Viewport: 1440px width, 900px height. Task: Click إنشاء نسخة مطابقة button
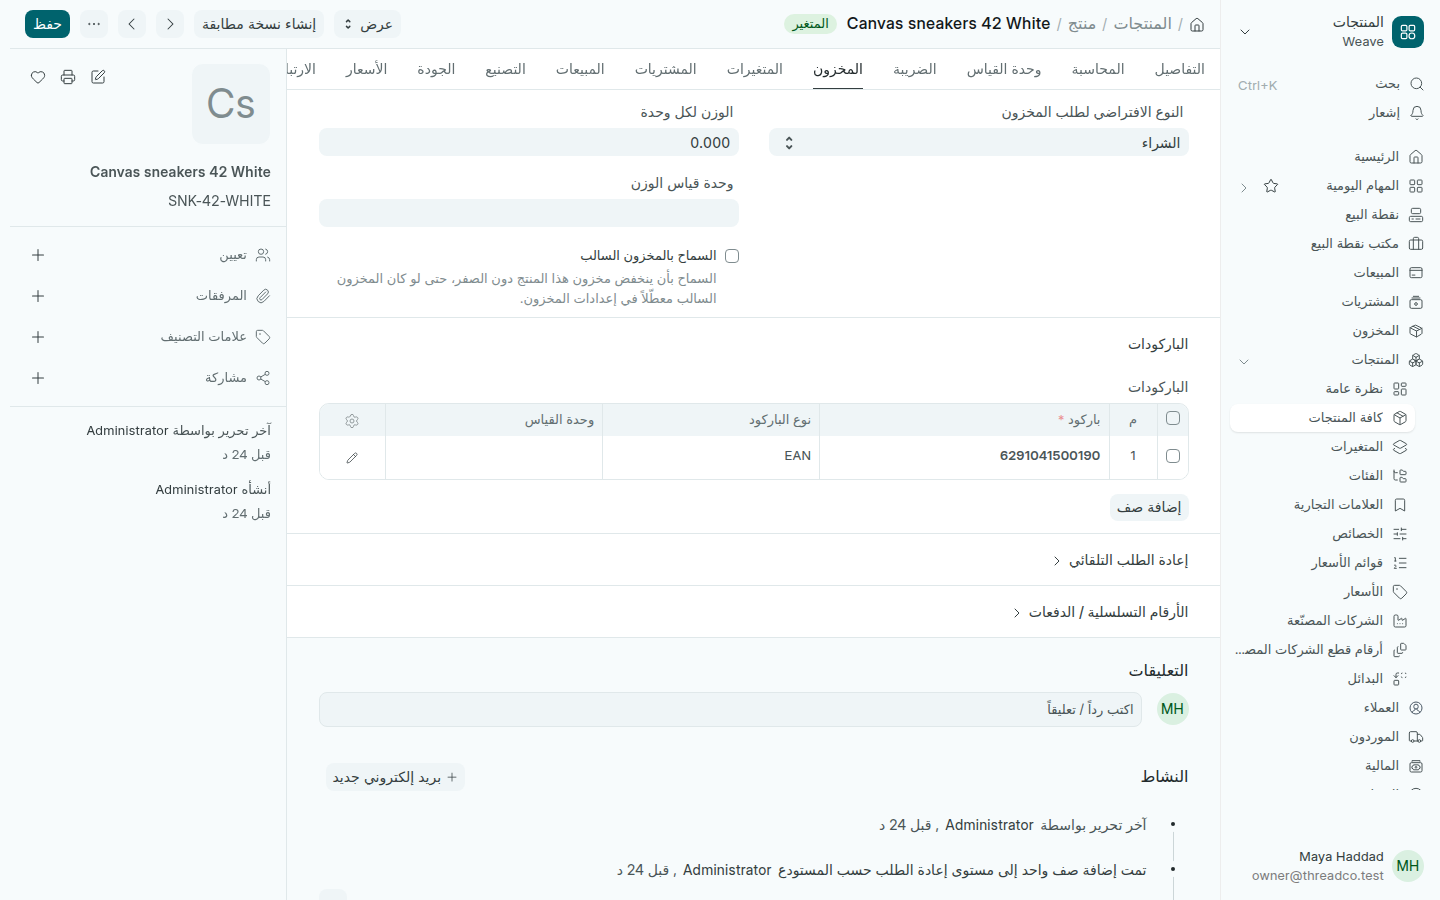click(x=259, y=24)
